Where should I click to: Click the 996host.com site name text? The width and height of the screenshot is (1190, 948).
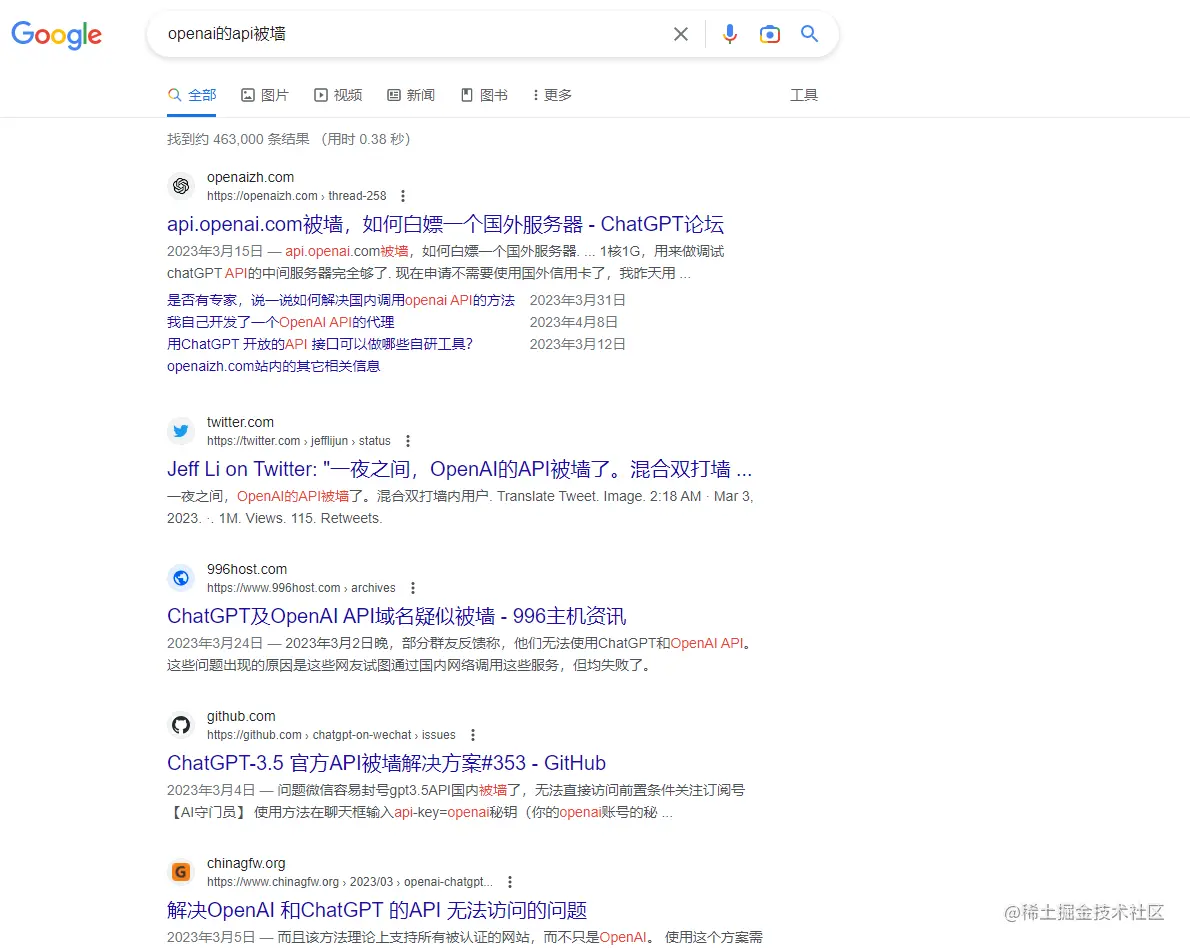tap(247, 569)
